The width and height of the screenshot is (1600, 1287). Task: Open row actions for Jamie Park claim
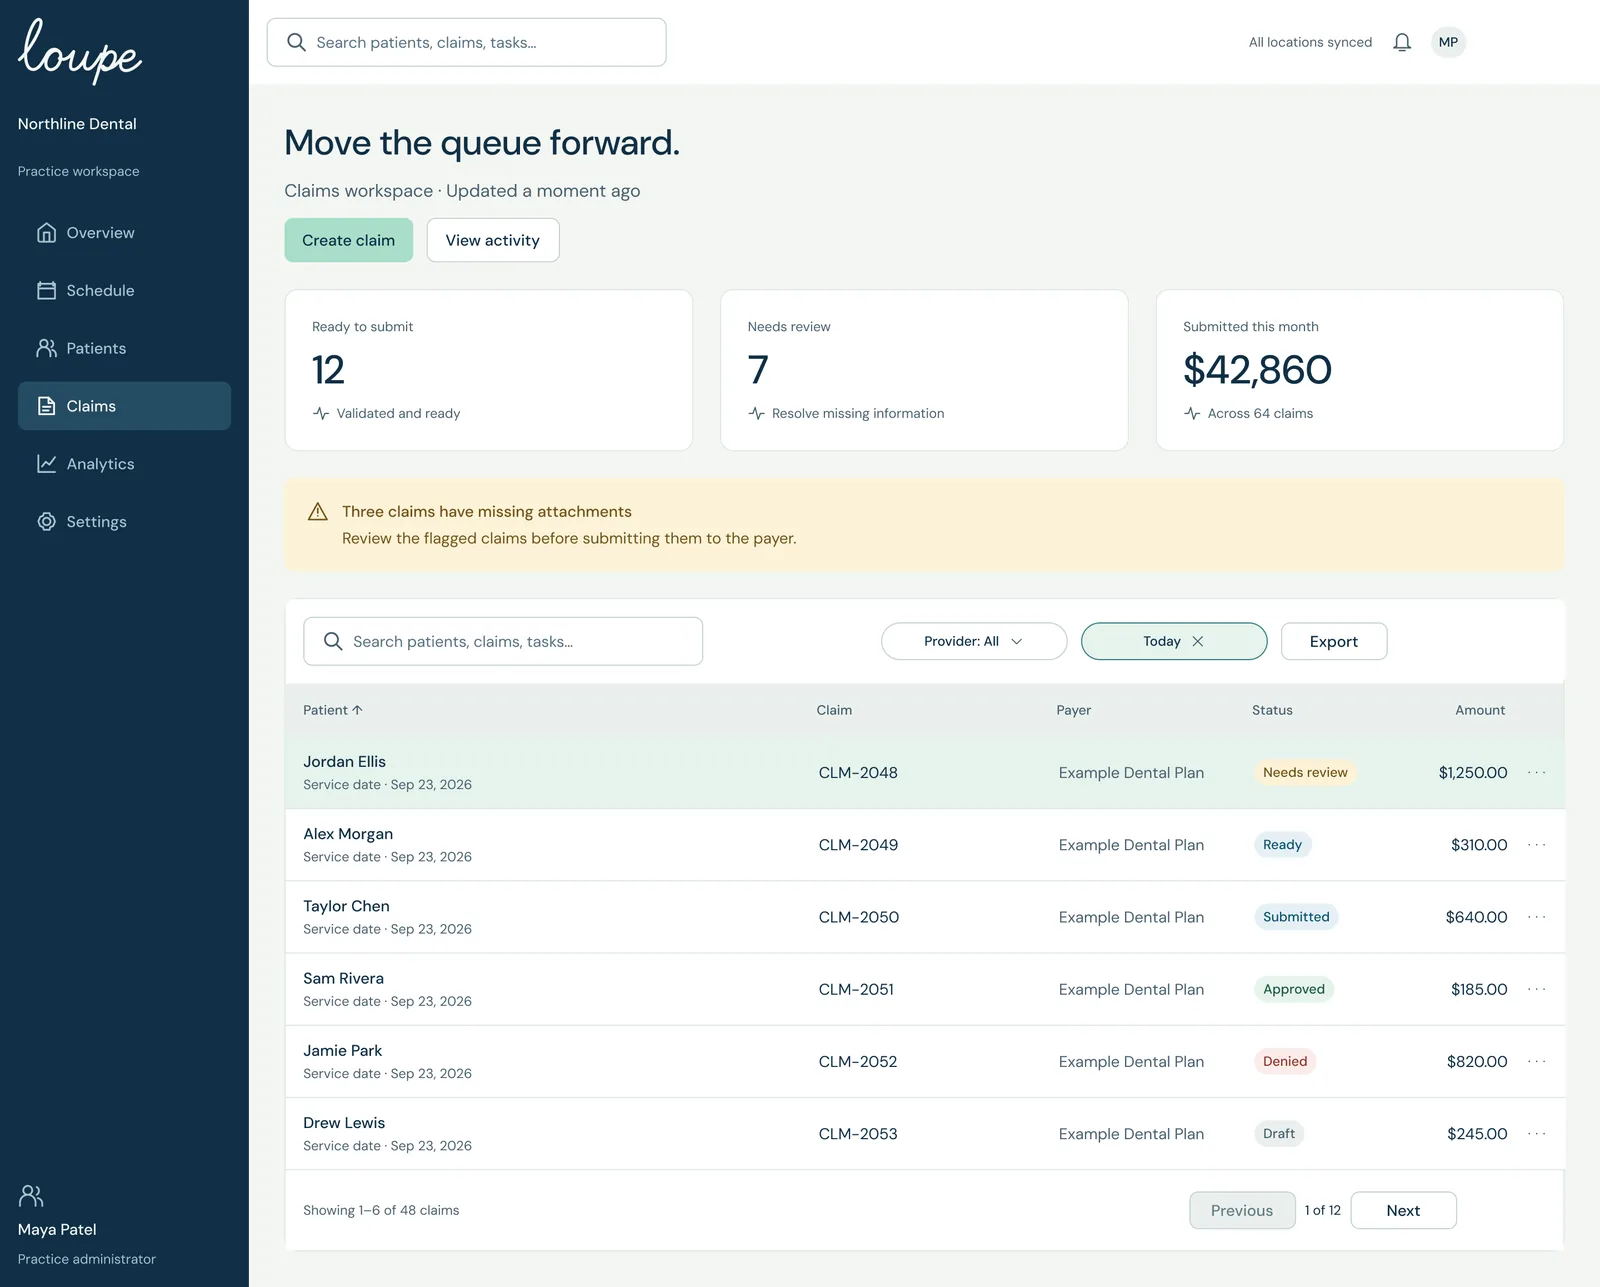coord(1537,1061)
